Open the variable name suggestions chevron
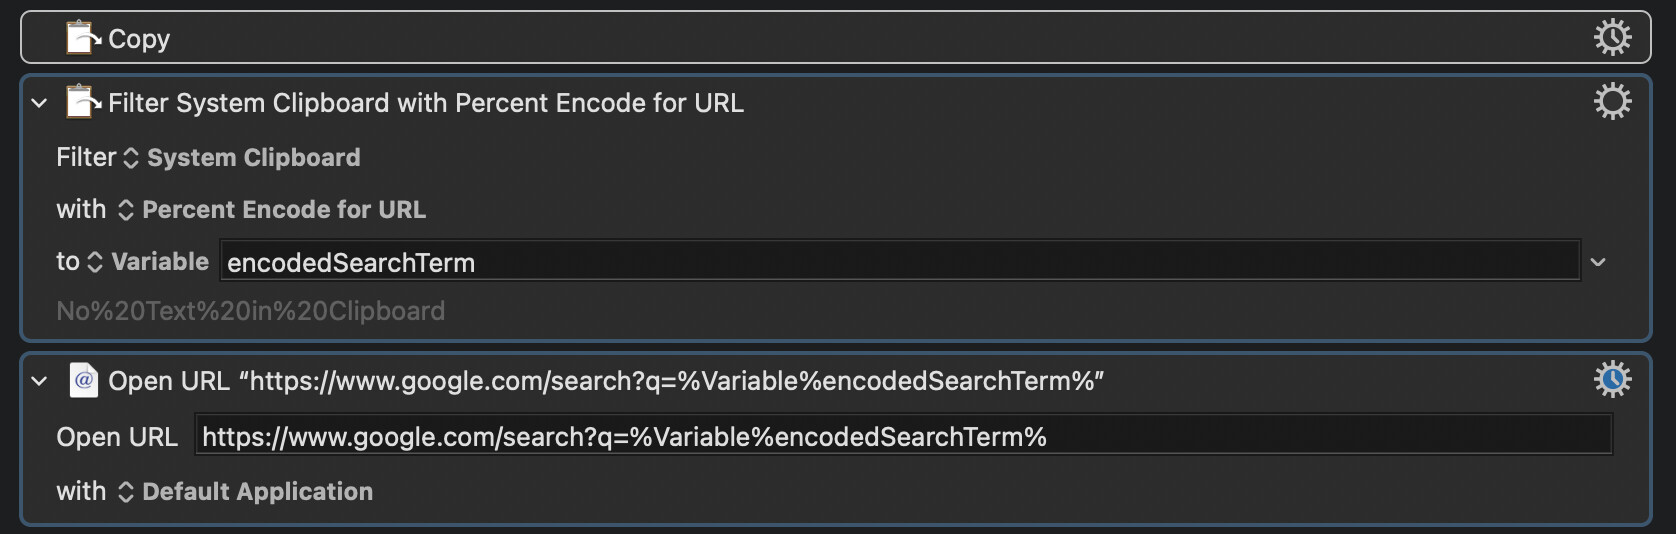This screenshot has height=534, width=1676. tap(1598, 262)
